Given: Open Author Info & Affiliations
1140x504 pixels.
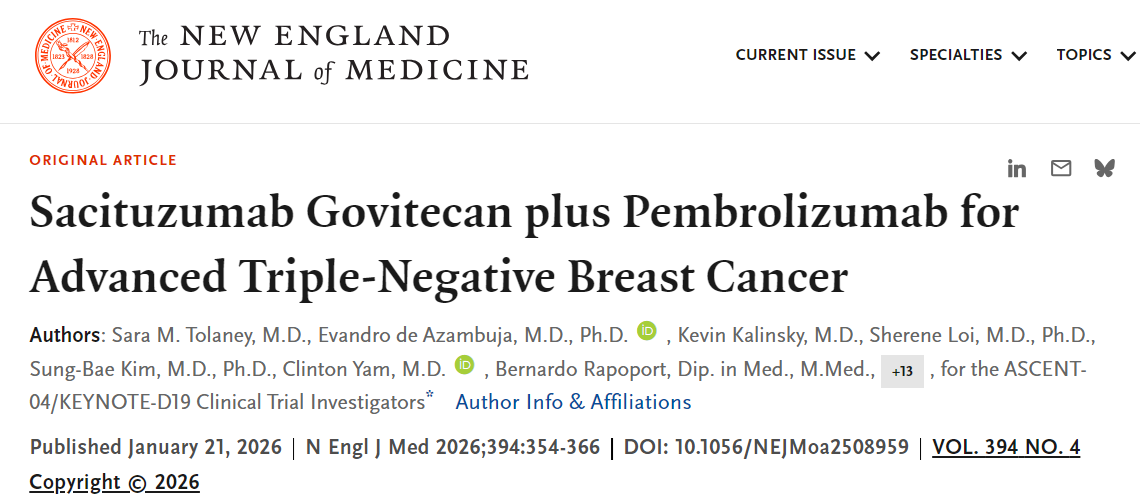Looking at the screenshot, I should (x=573, y=402).
